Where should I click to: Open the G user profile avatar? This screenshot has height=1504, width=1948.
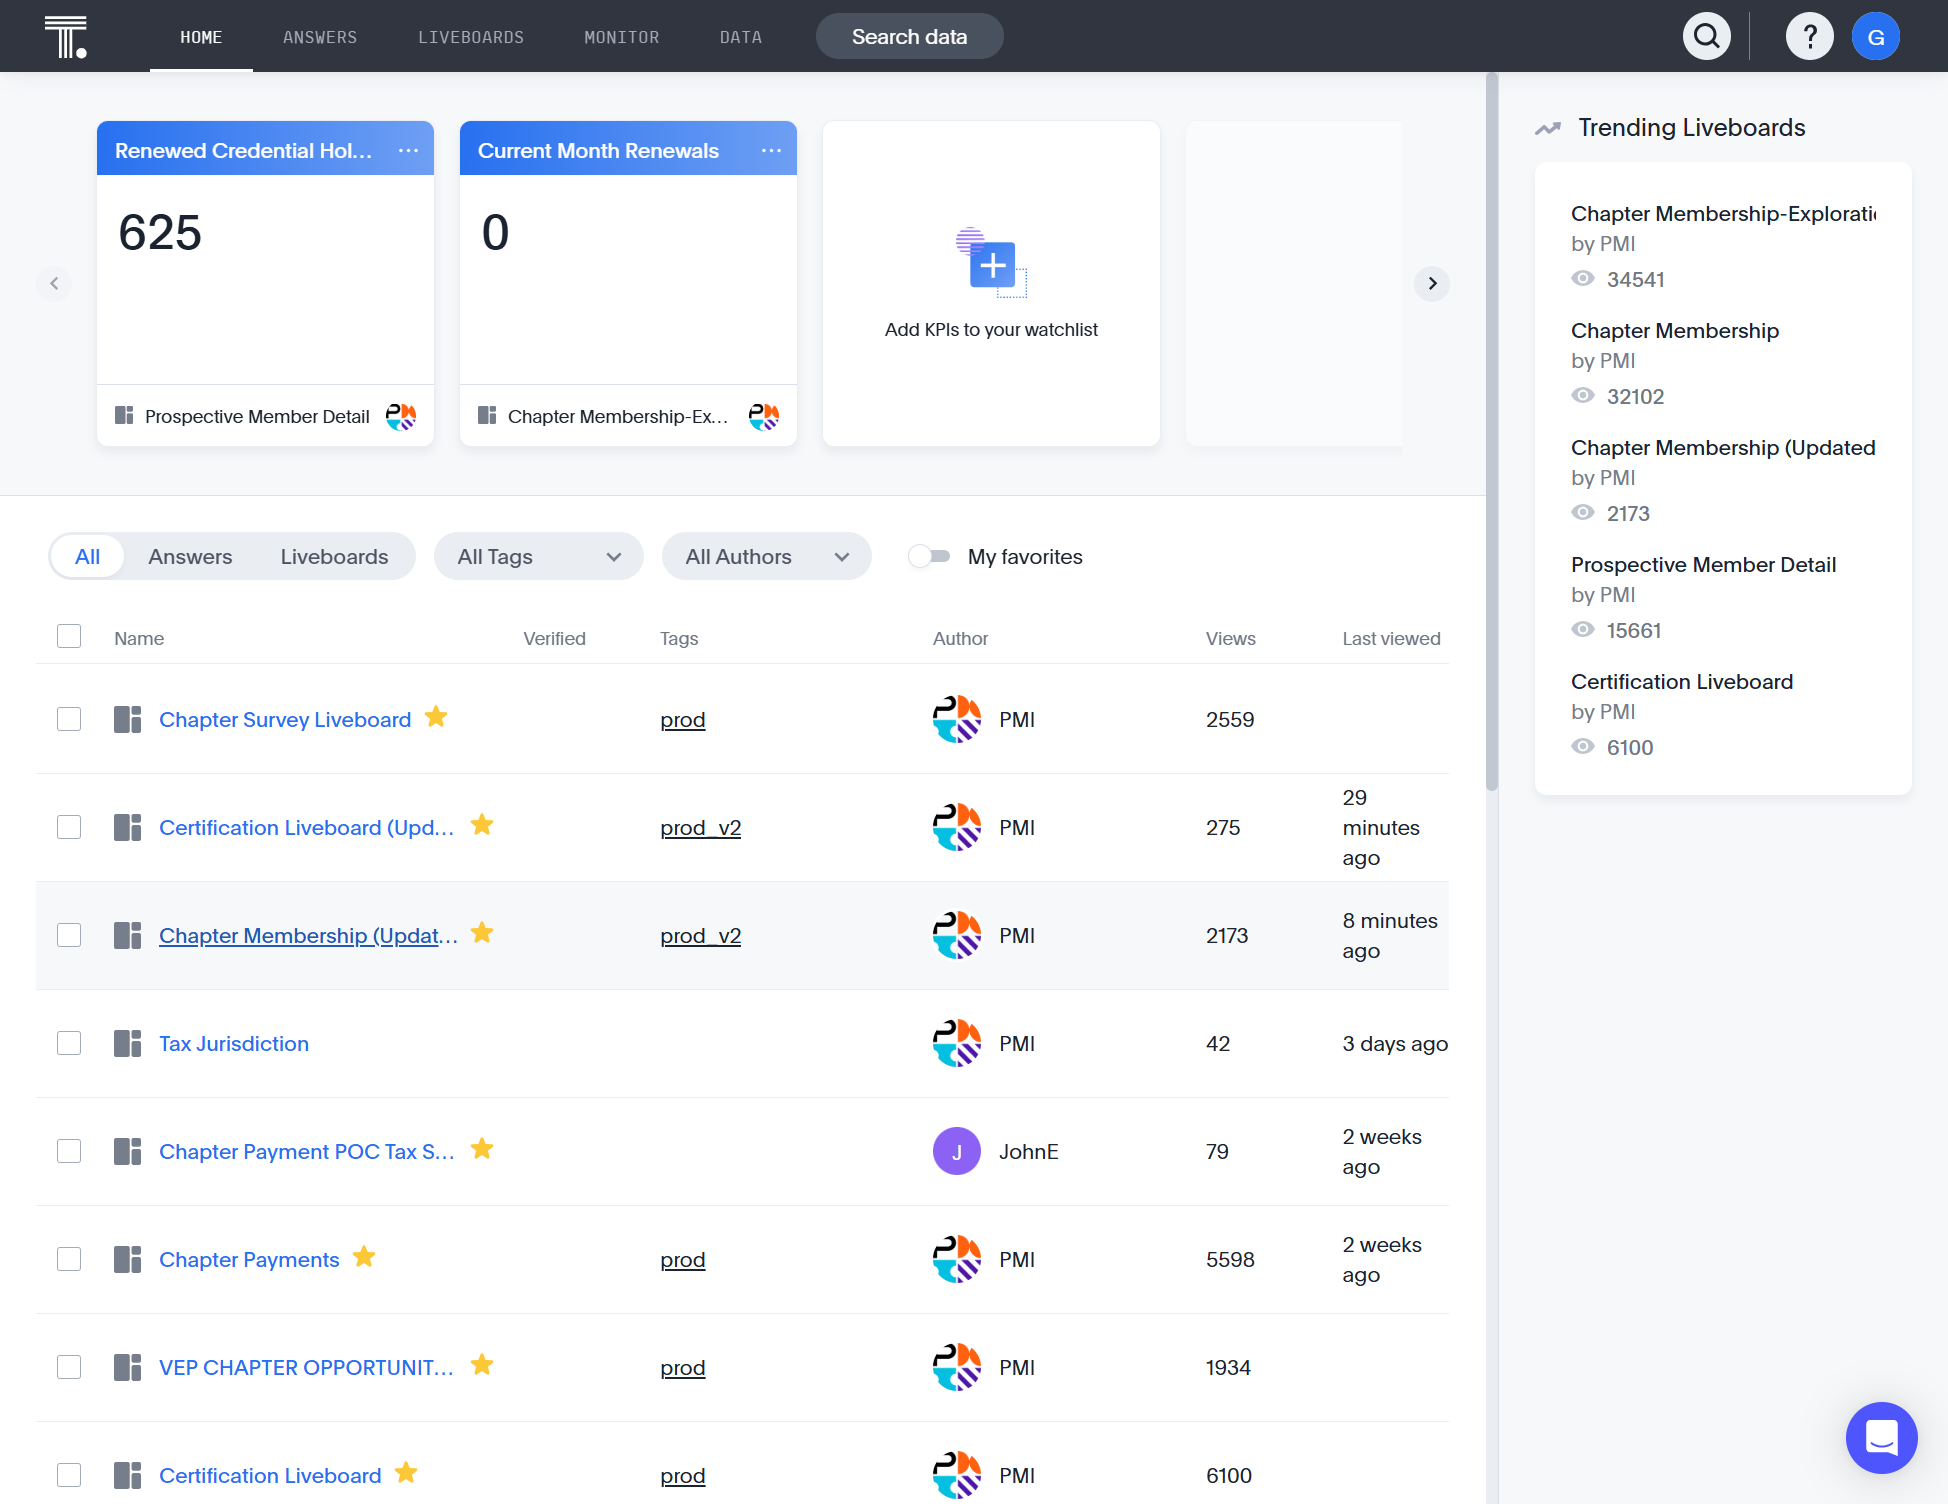(1876, 37)
